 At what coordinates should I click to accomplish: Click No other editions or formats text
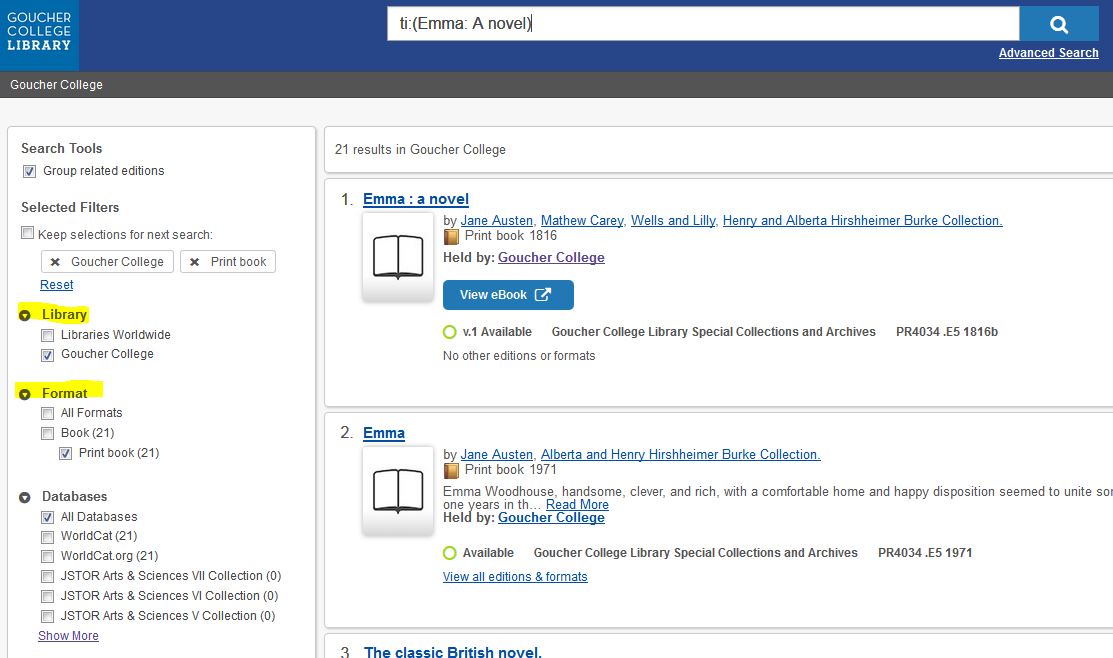click(519, 356)
